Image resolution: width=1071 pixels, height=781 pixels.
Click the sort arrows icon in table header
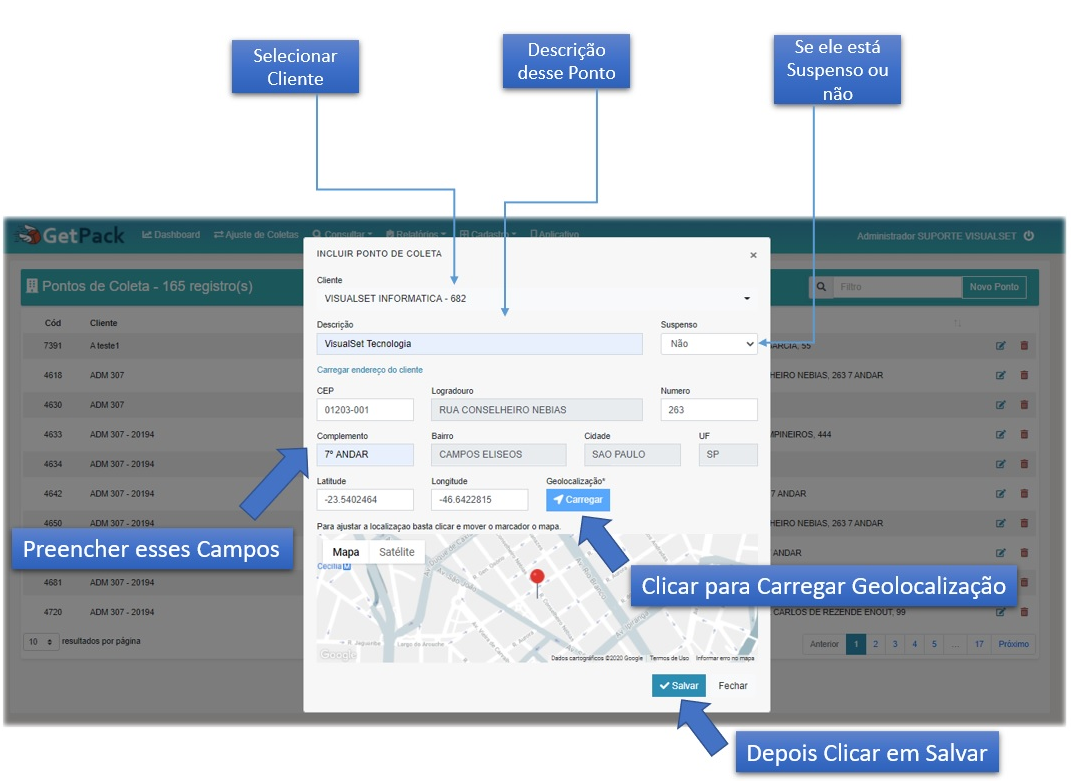click(958, 323)
